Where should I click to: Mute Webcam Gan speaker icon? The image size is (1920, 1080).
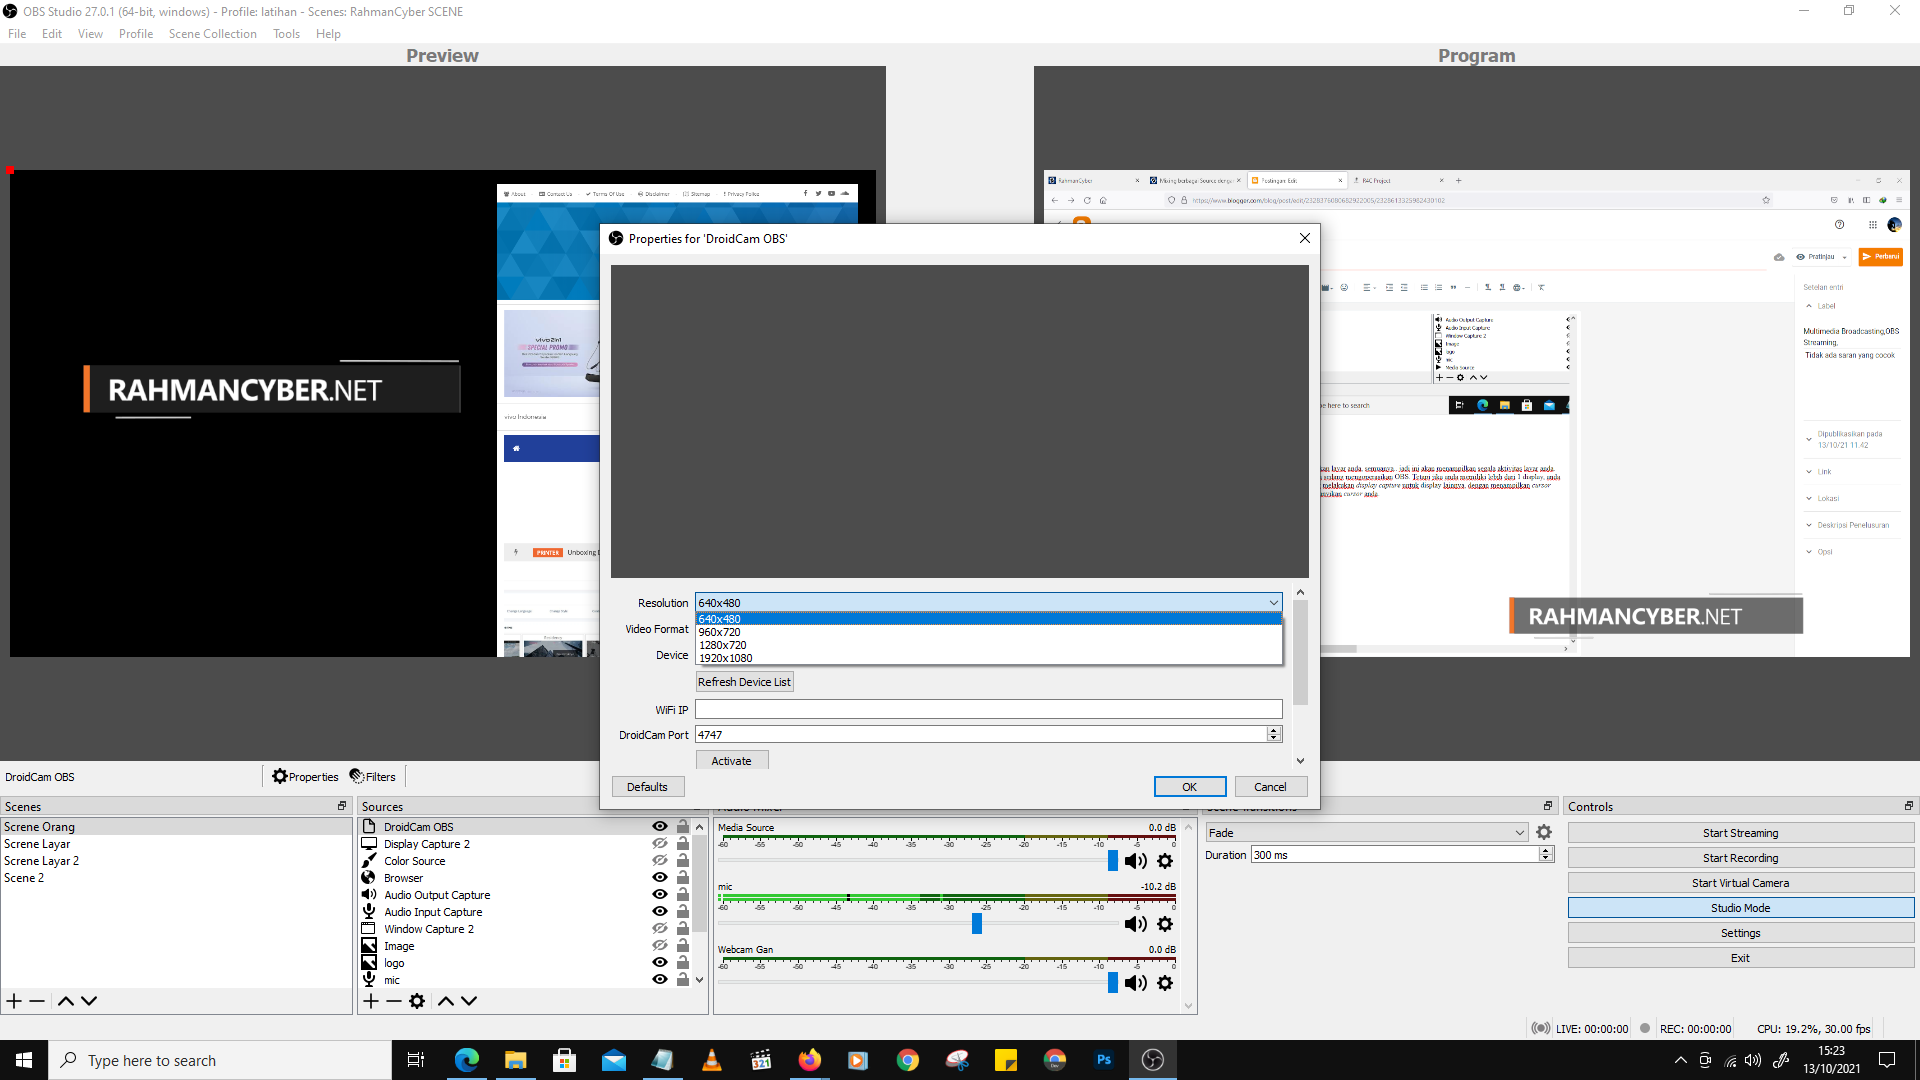coord(1136,983)
